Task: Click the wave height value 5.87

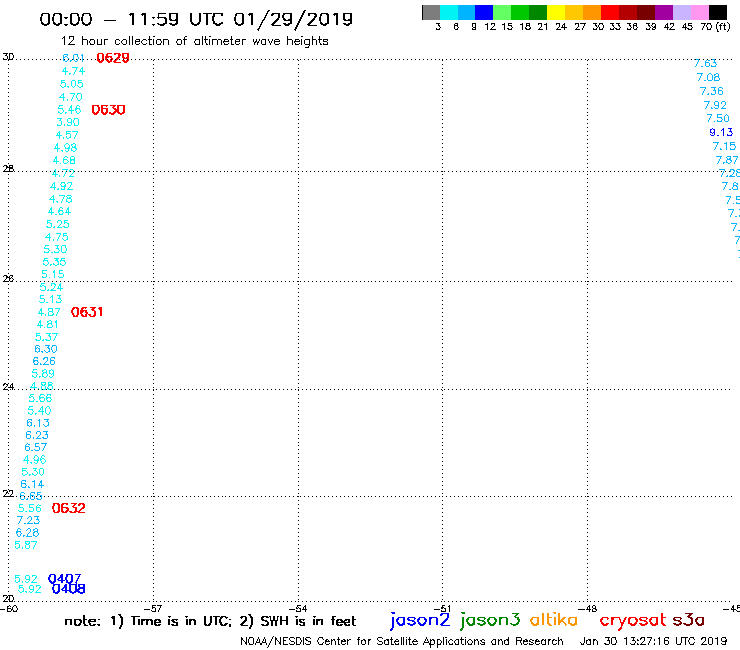Action: point(26,545)
